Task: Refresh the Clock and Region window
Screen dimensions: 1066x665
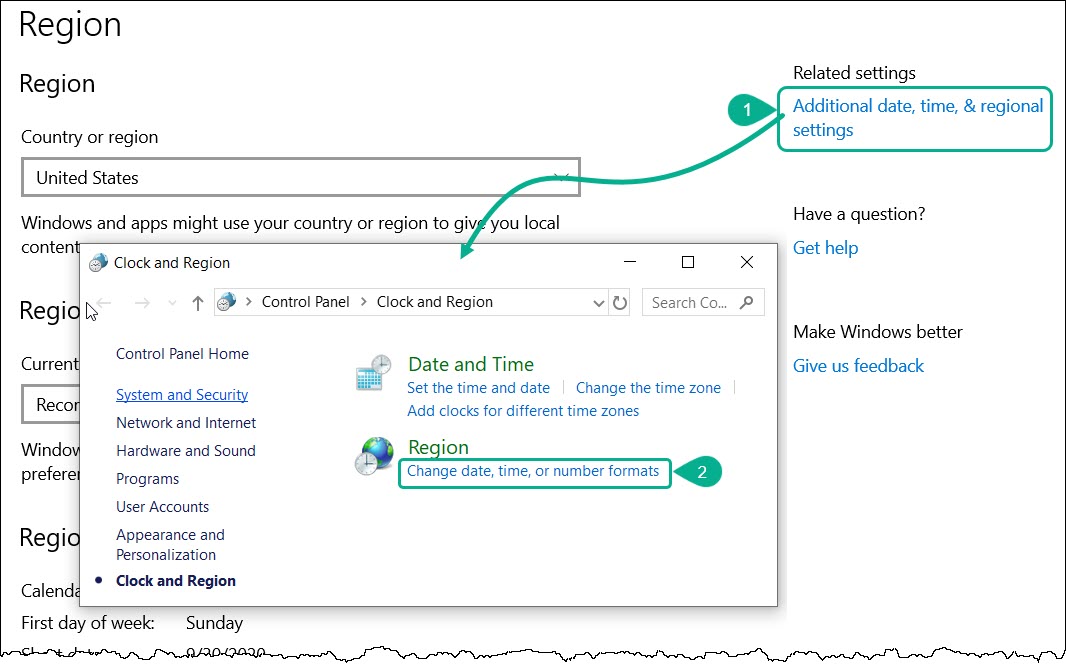Action: coord(619,303)
